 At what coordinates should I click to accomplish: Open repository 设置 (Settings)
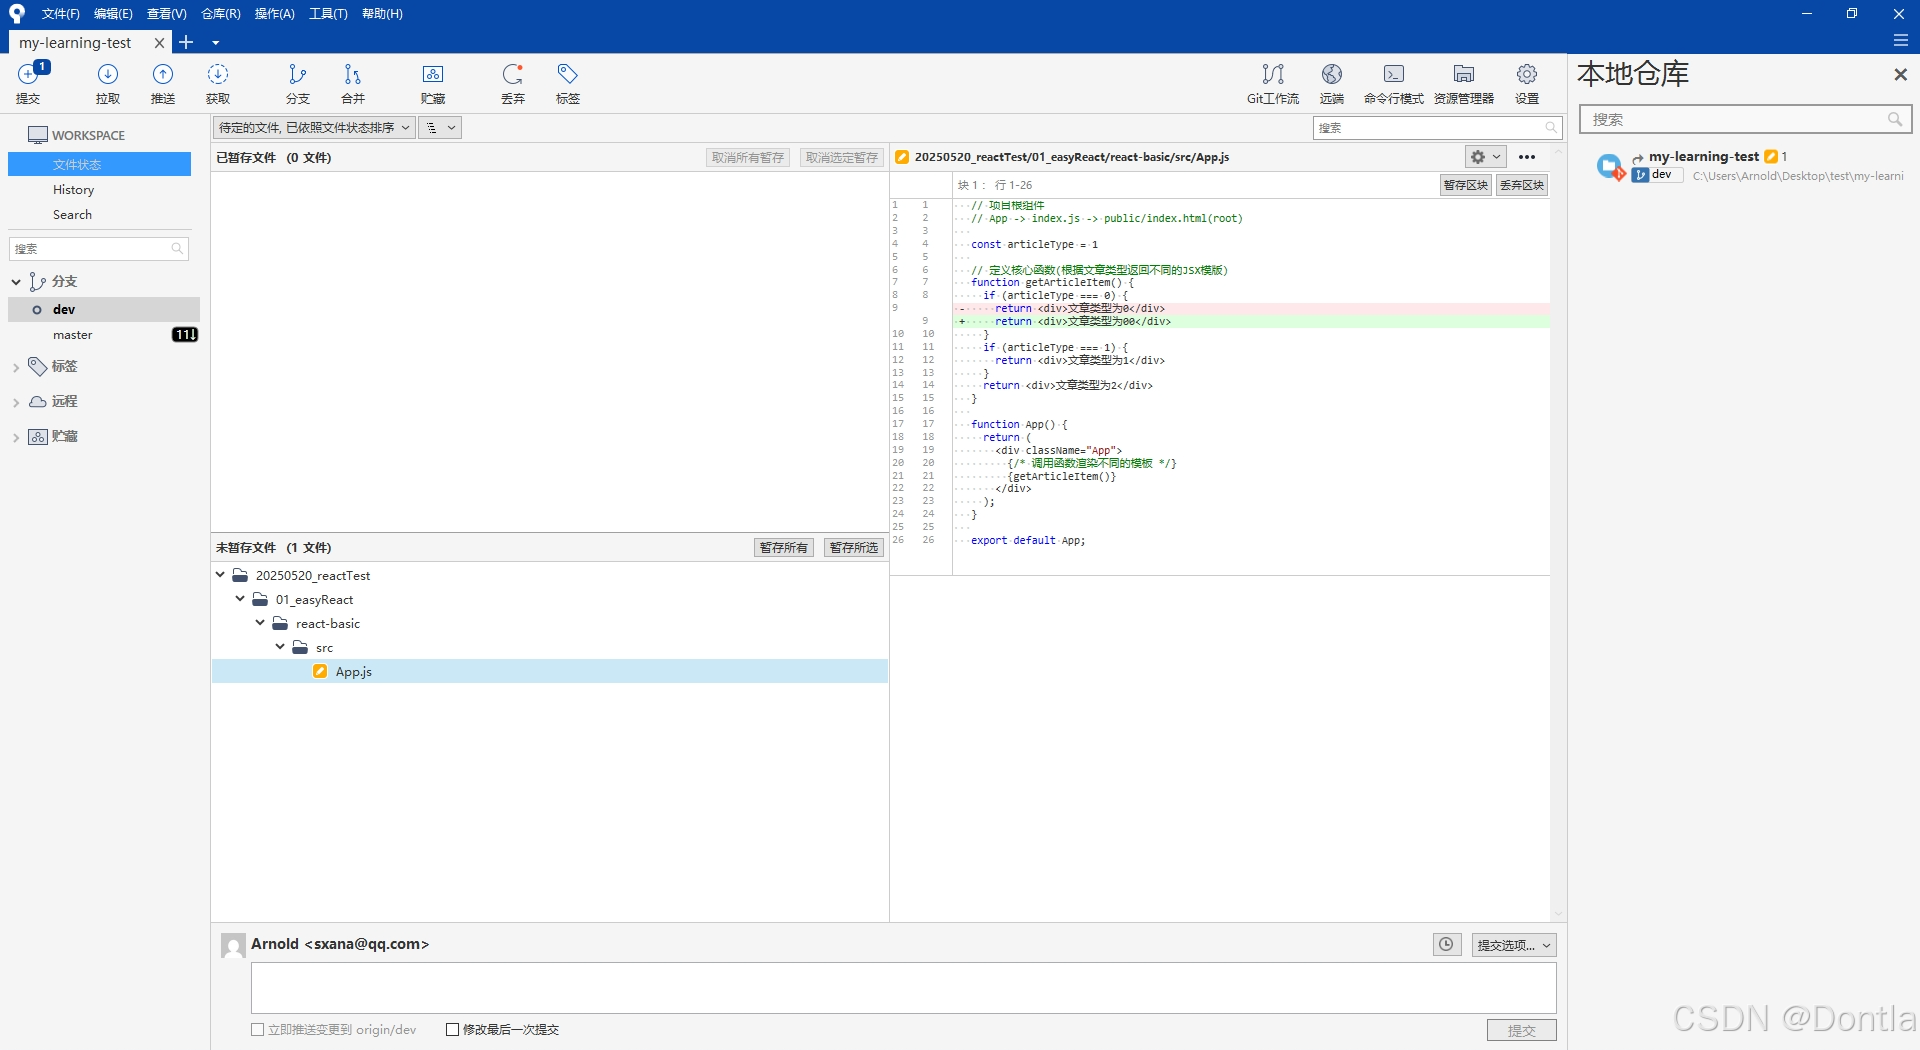[x=1525, y=84]
